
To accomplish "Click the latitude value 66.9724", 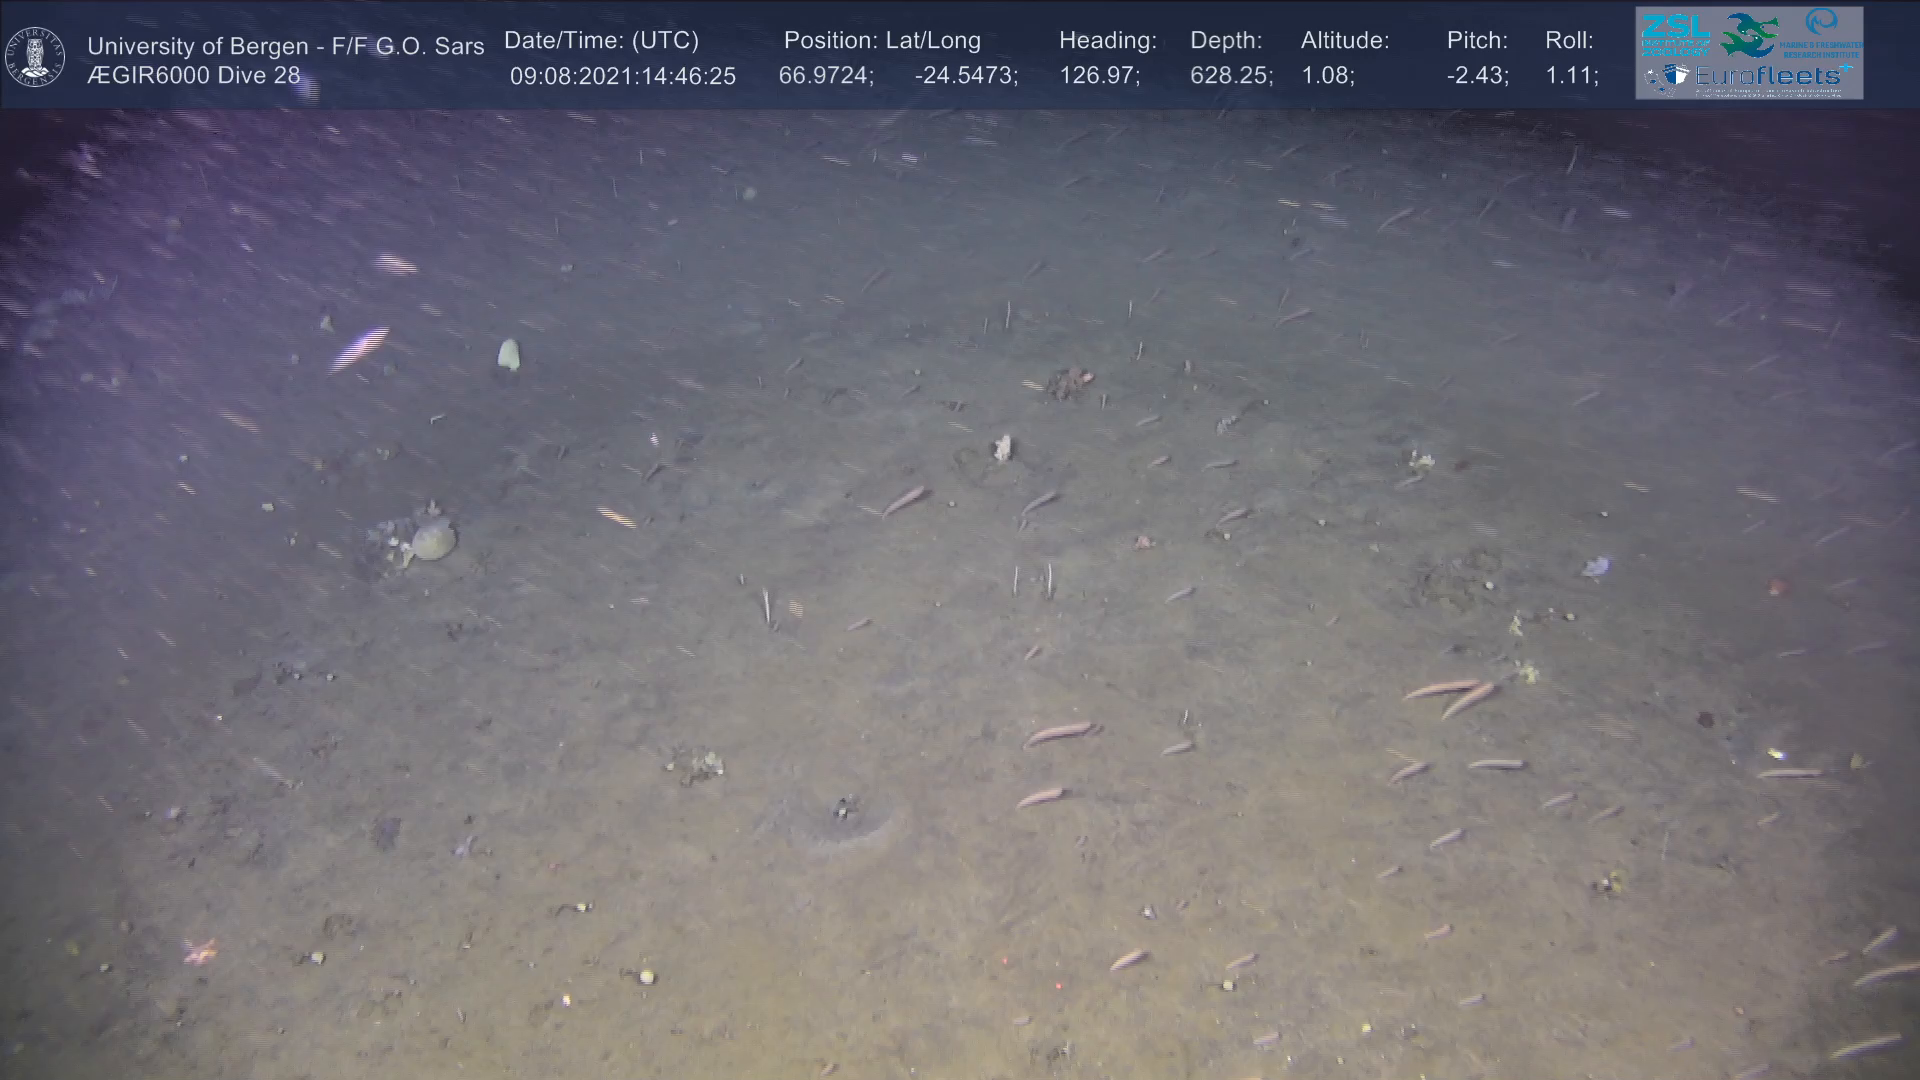I will [x=825, y=76].
